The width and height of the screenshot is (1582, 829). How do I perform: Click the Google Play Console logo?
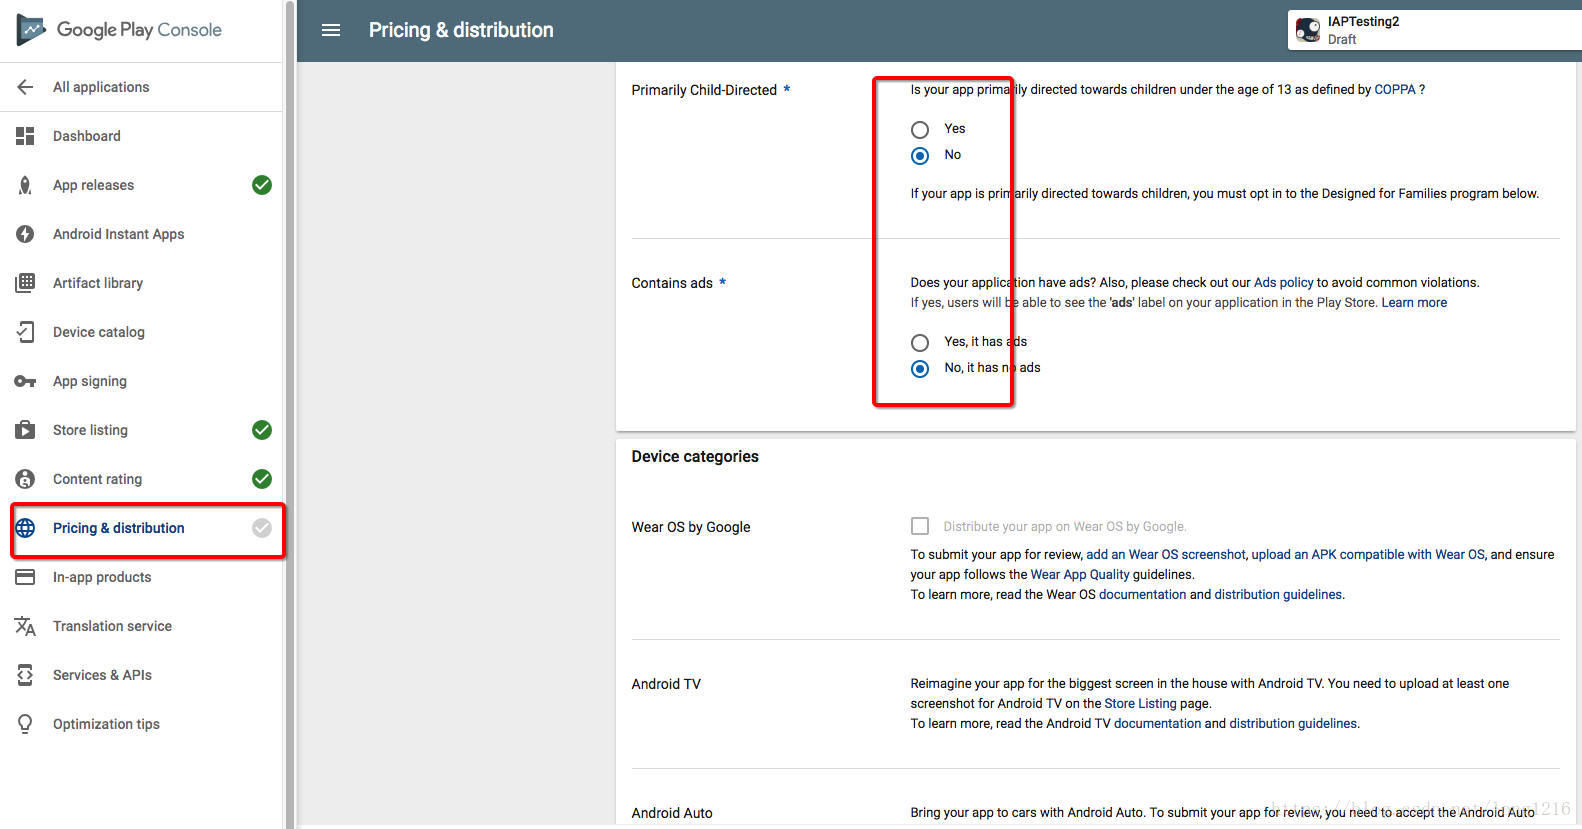[x=119, y=30]
